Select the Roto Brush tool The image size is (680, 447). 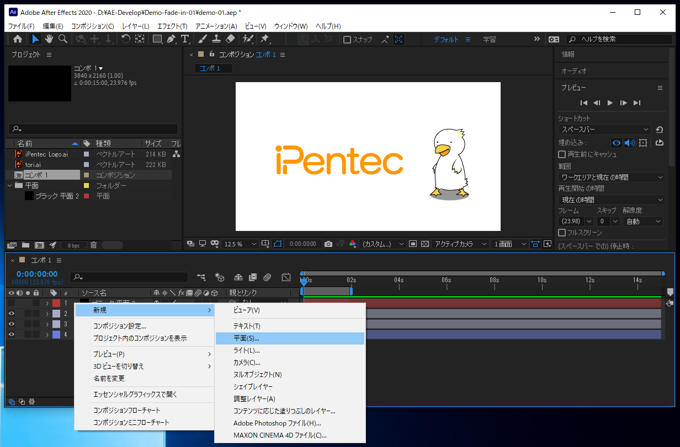click(x=248, y=39)
